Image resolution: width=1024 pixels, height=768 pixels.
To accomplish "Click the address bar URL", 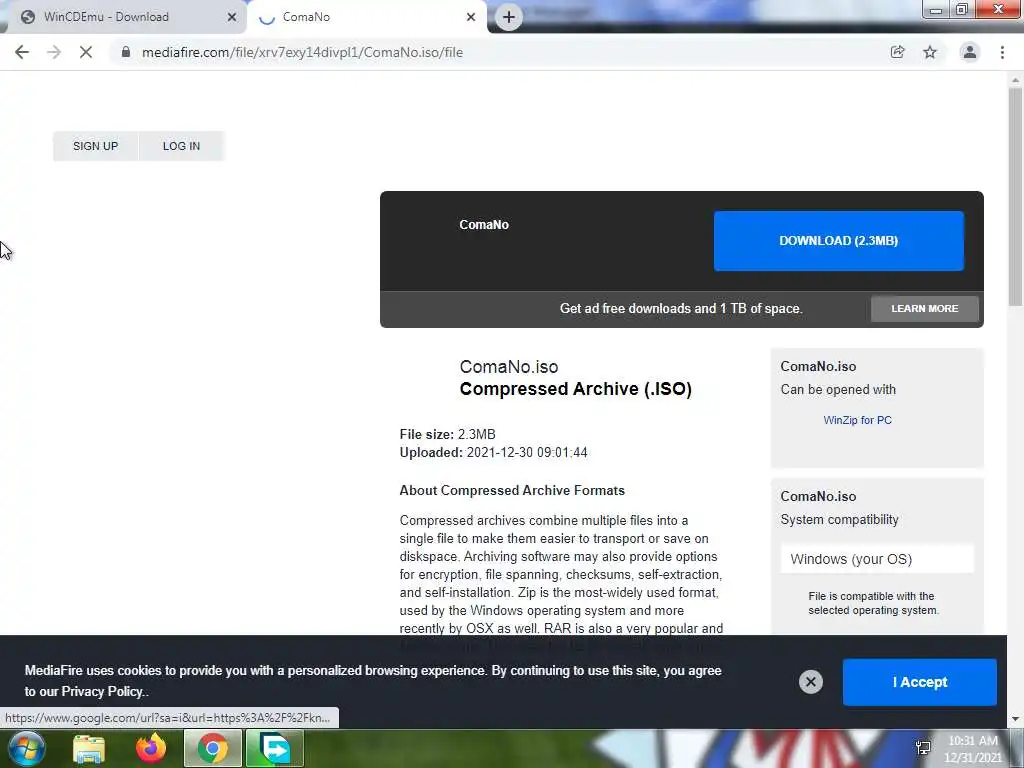I will tap(302, 52).
